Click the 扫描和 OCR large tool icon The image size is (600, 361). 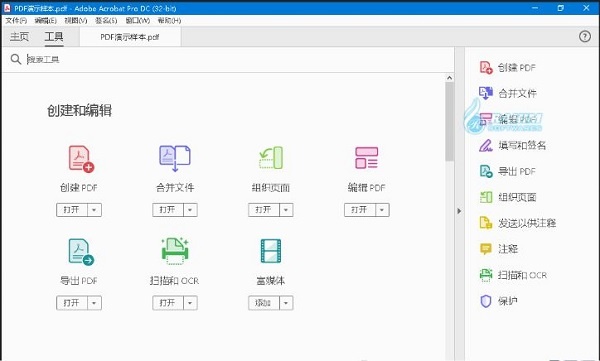click(175, 251)
